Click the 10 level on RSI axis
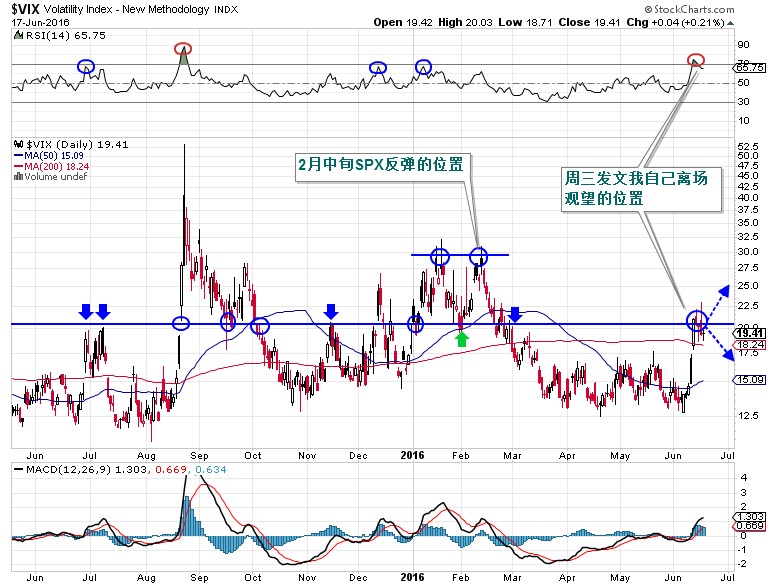775x583 pixels. pyautogui.click(x=743, y=121)
